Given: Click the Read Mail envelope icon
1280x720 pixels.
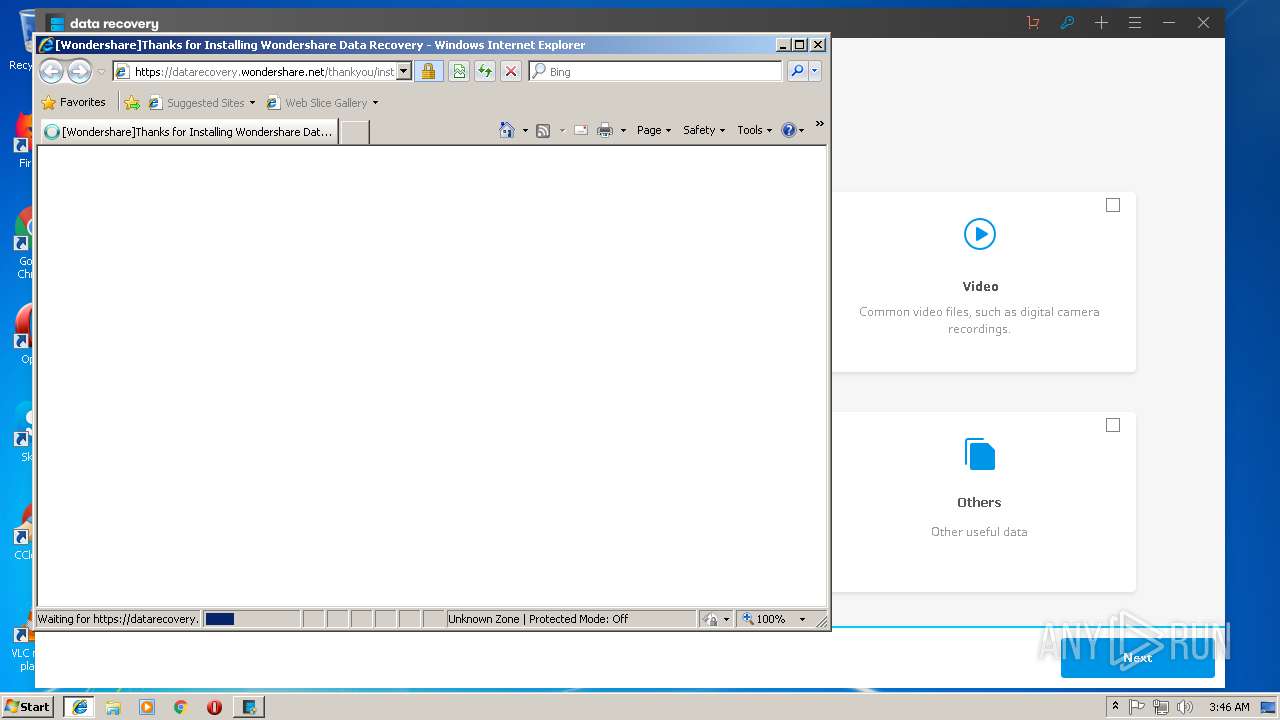Looking at the screenshot, I should coord(580,130).
